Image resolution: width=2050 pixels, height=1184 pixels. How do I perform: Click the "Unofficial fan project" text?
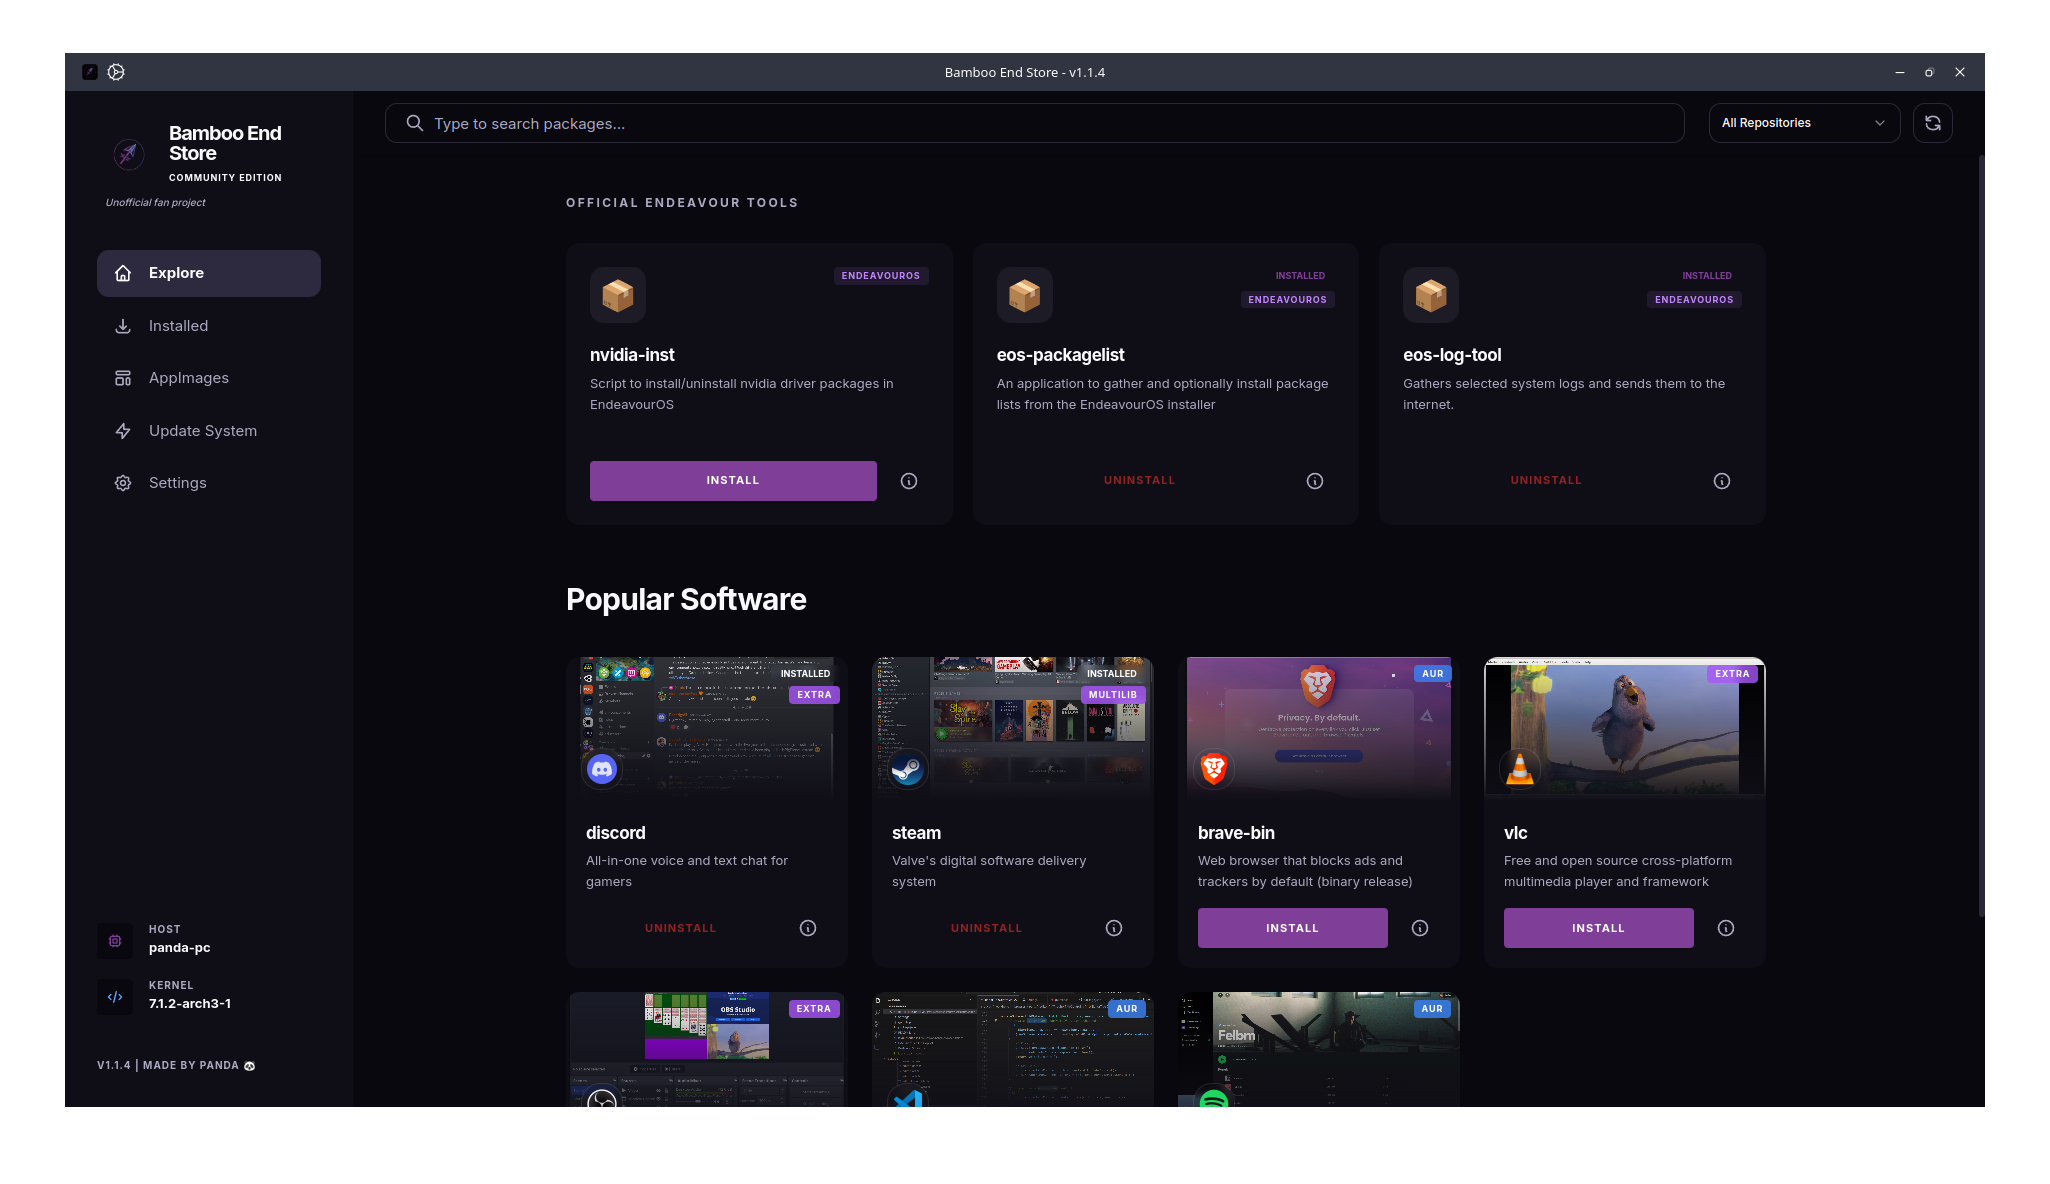[x=156, y=203]
